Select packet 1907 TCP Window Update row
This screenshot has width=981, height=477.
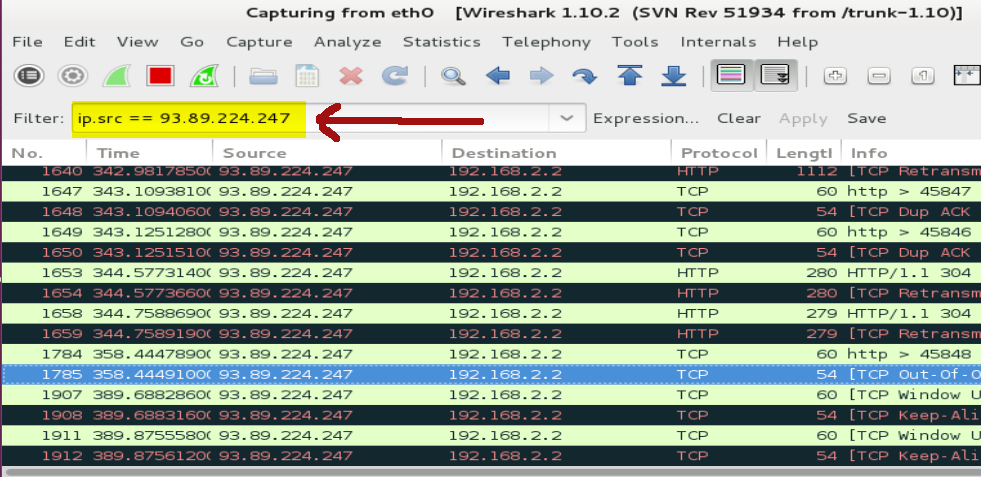tap(491, 395)
